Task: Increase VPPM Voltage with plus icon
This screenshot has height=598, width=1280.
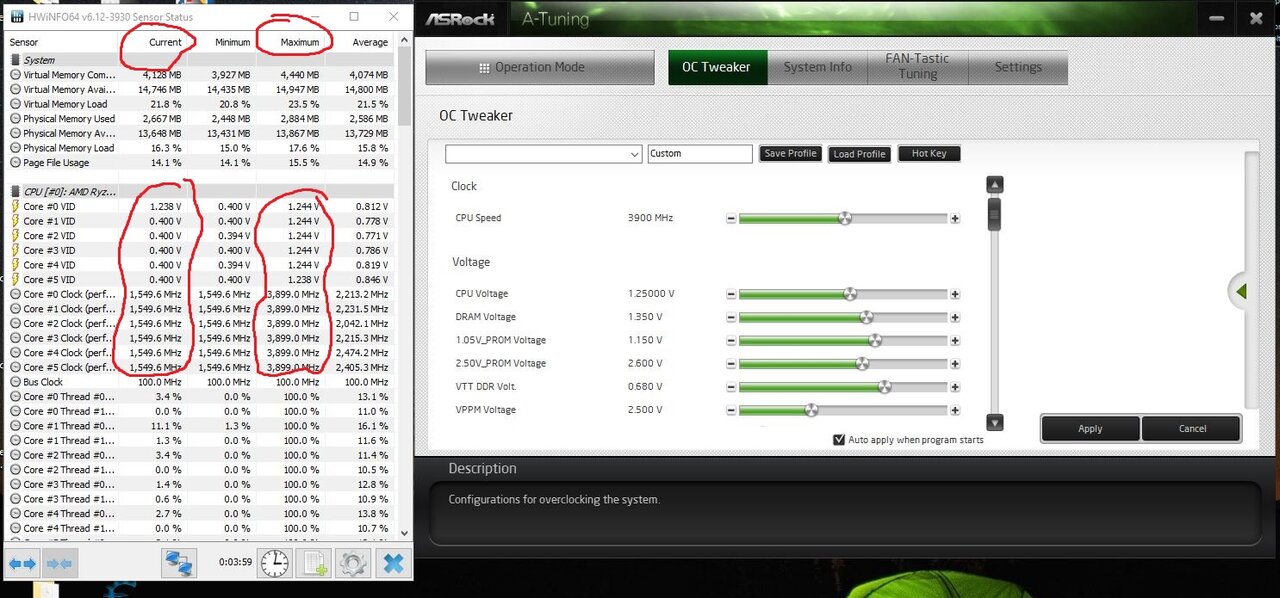Action: point(955,410)
